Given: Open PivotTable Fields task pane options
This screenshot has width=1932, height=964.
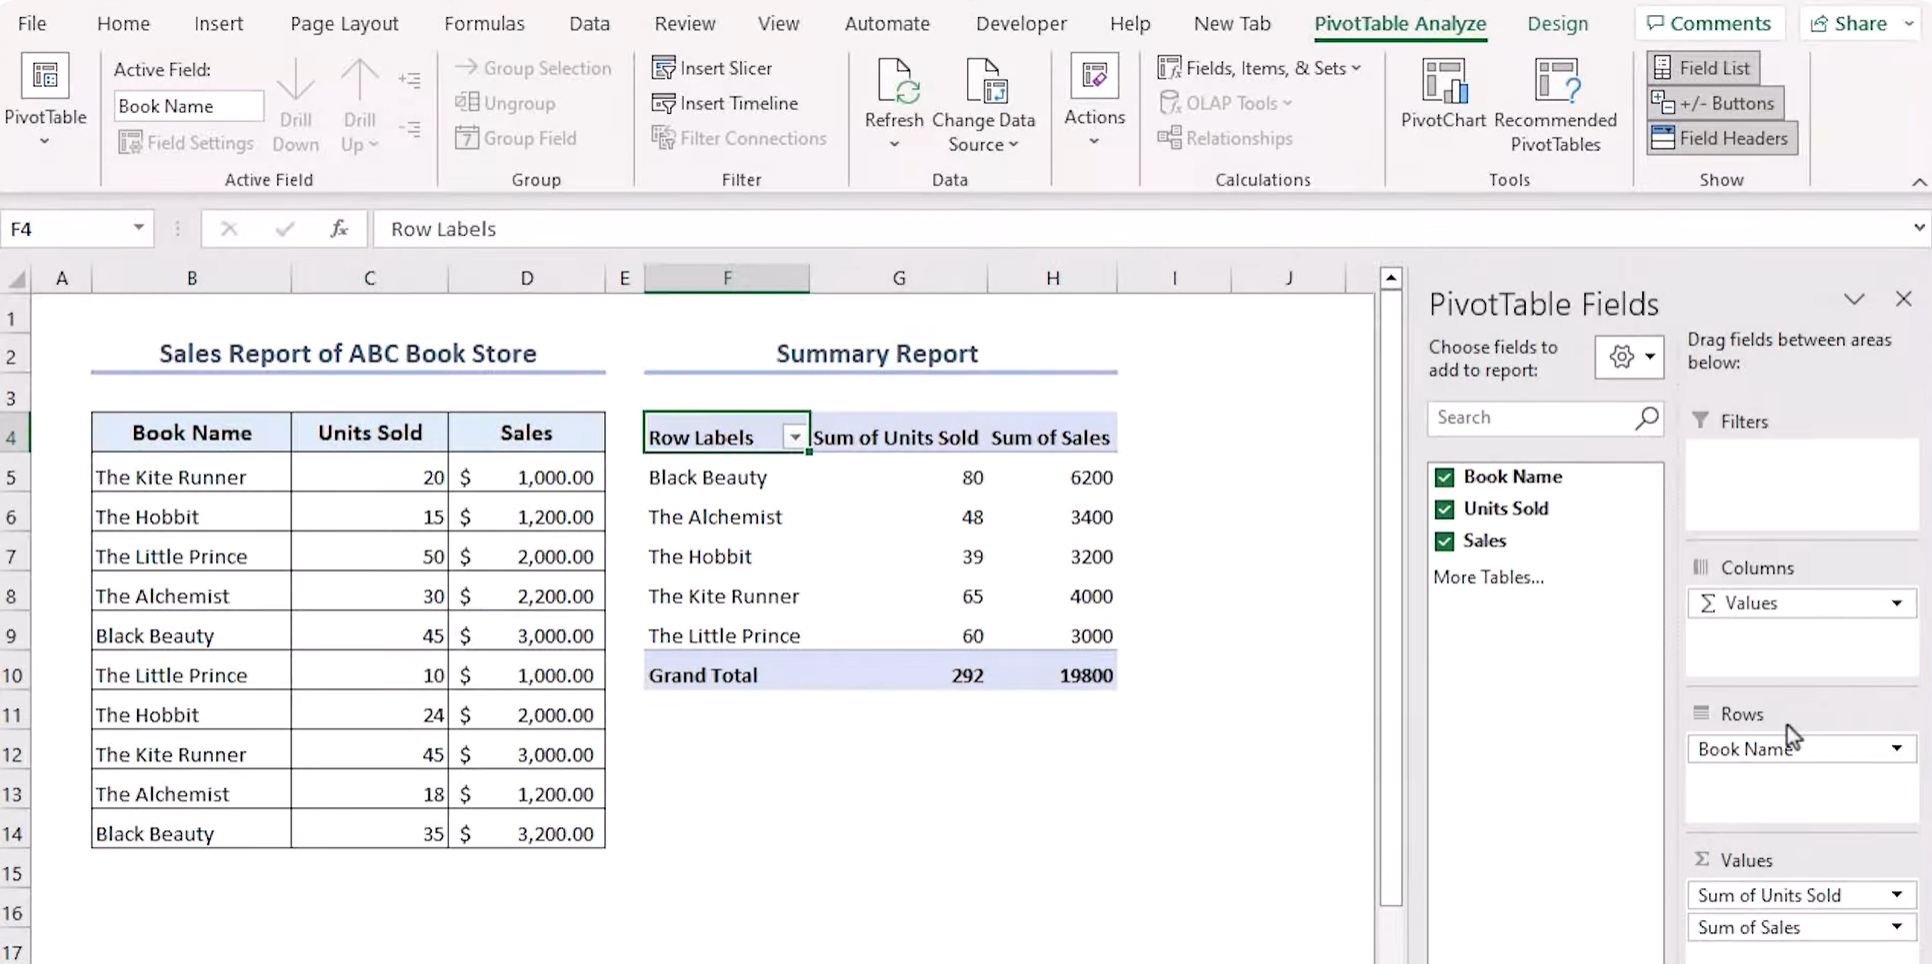Looking at the screenshot, I should pos(1854,299).
